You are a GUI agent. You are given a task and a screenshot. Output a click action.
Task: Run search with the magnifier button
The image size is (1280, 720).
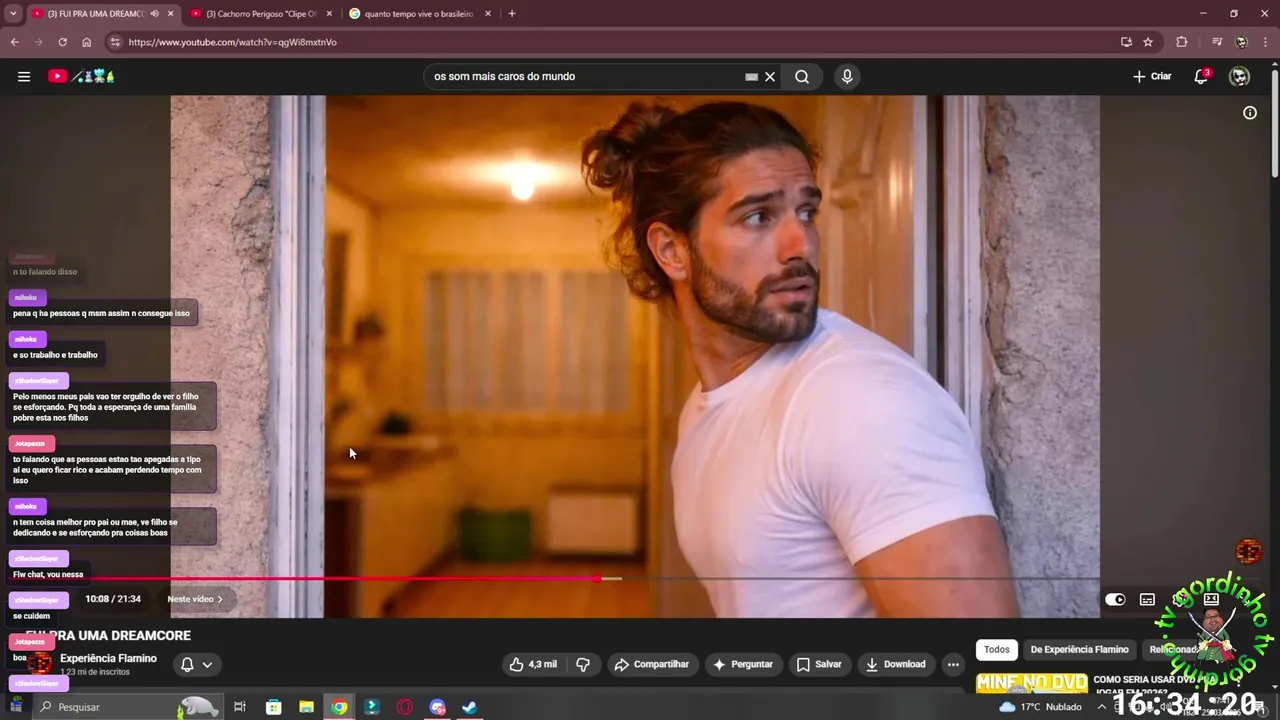coord(802,76)
